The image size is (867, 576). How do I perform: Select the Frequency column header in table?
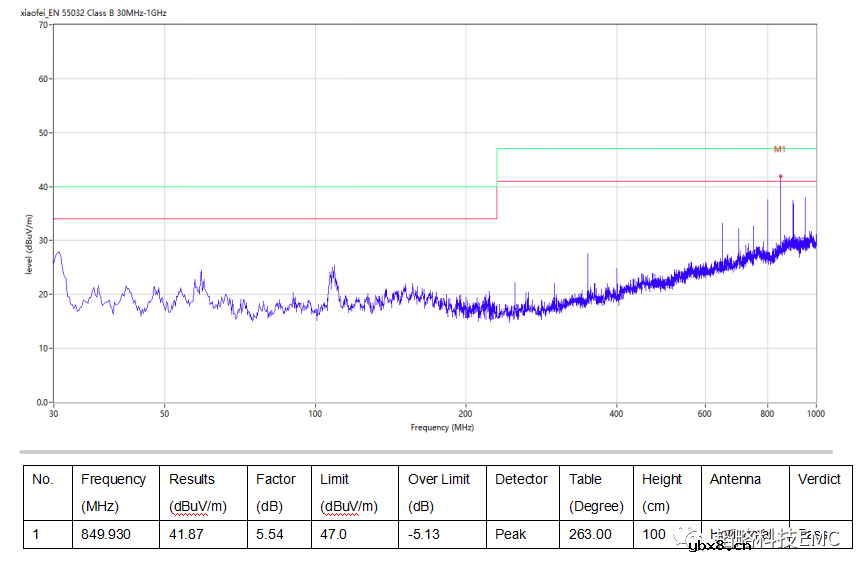pos(113,480)
